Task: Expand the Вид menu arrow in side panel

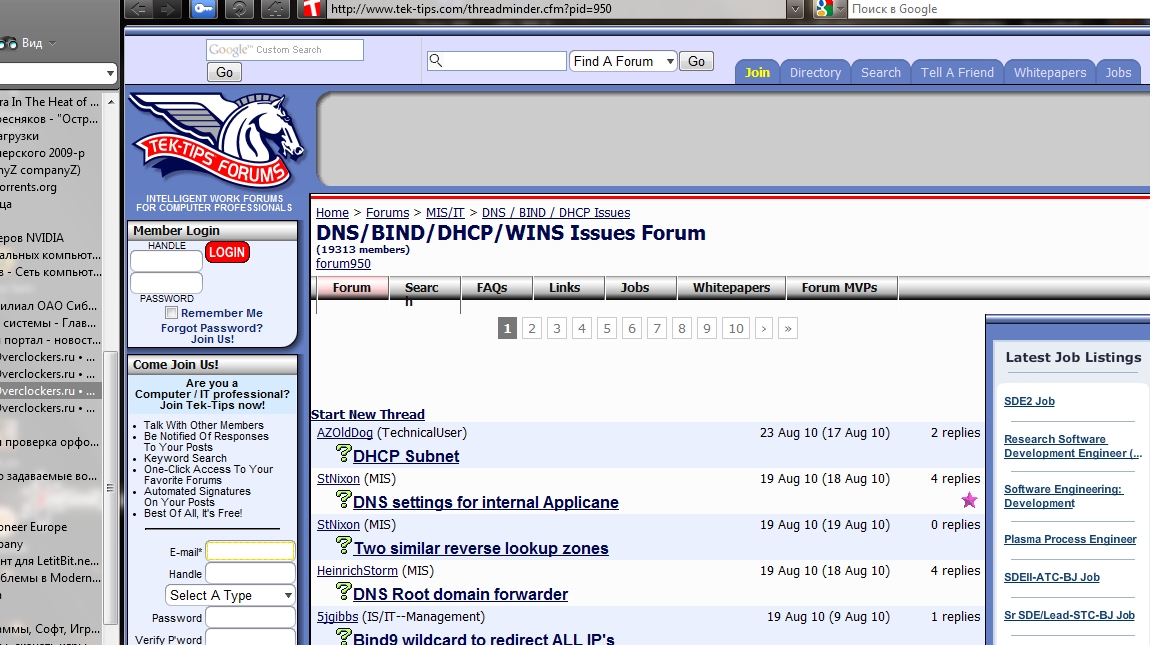Action: coord(52,43)
